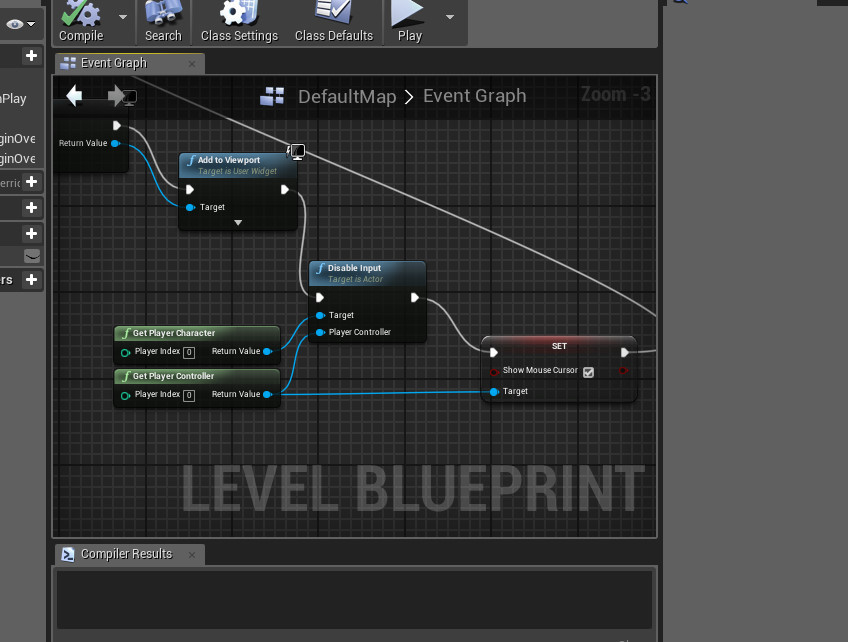Select the Get Player Character node header
848x642 pixels.
pos(197,333)
